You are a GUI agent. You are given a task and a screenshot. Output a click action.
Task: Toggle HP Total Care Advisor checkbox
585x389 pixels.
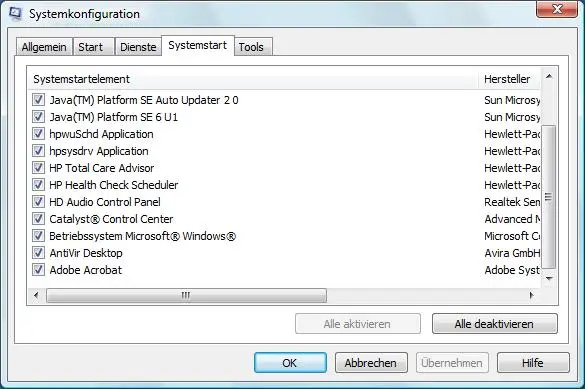(x=38, y=168)
